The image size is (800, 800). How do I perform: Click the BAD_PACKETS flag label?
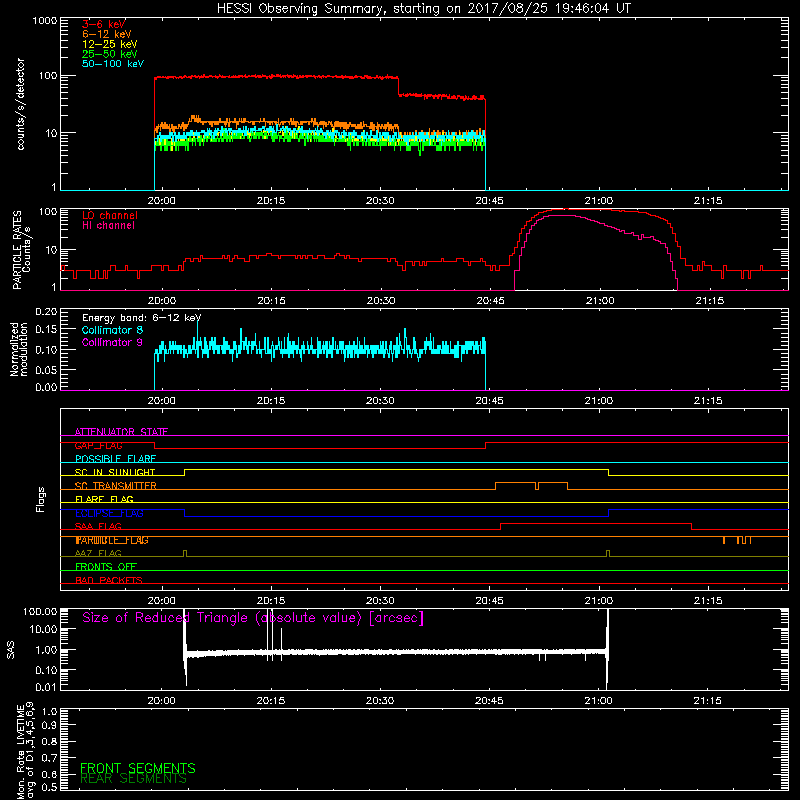109,581
